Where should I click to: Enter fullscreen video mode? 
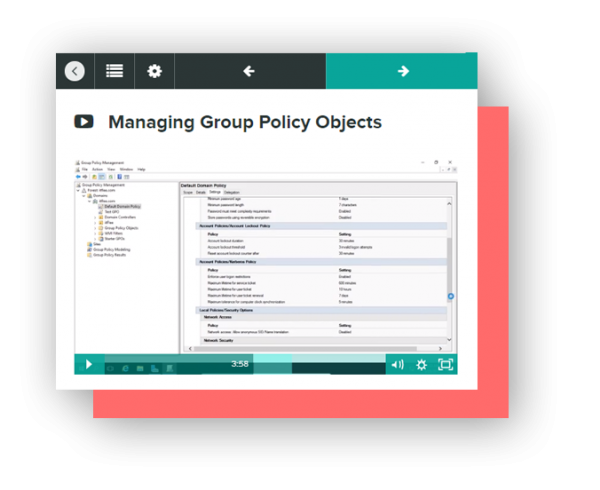(x=446, y=365)
